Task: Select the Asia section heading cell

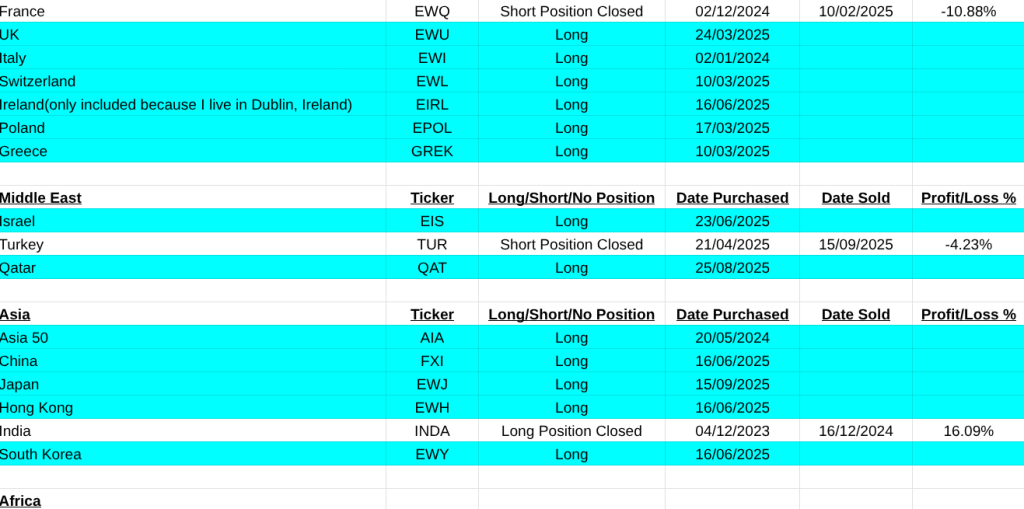Action: coord(15,314)
